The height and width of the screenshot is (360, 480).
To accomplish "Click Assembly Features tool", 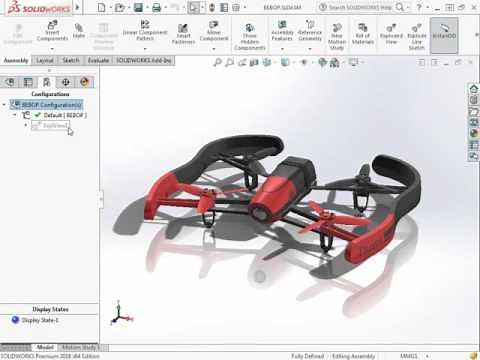I will [282, 31].
